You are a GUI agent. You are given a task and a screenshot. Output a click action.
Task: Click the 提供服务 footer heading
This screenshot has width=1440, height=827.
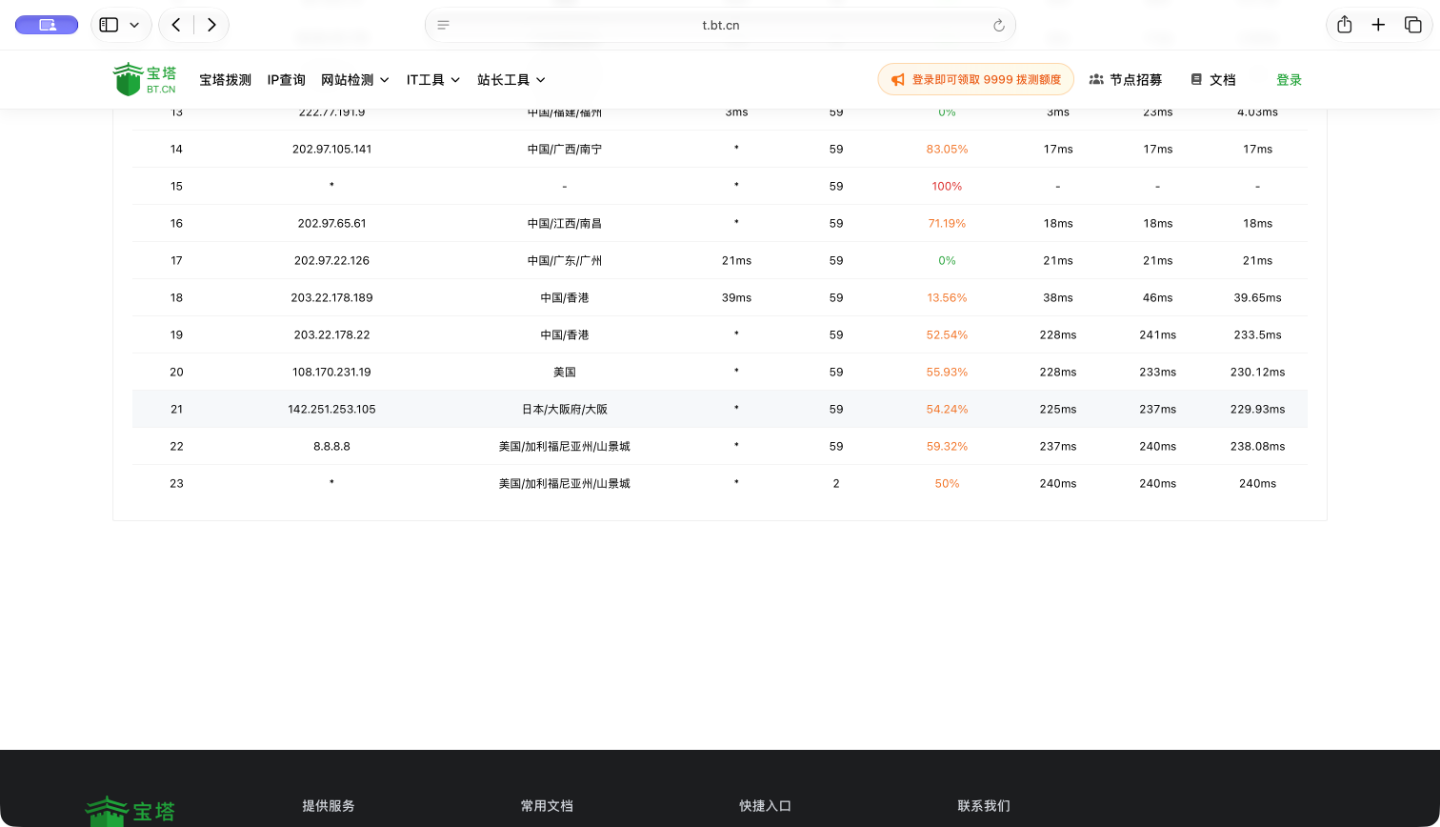coord(329,805)
